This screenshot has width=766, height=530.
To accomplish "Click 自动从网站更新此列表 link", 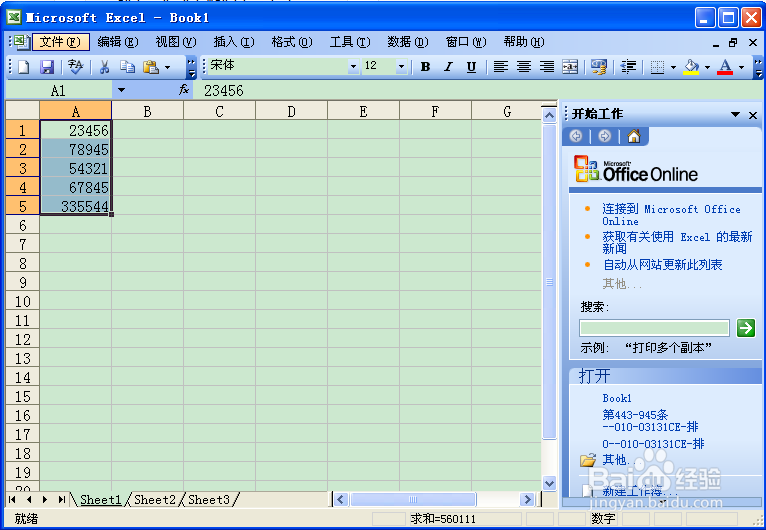I will [x=662, y=265].
